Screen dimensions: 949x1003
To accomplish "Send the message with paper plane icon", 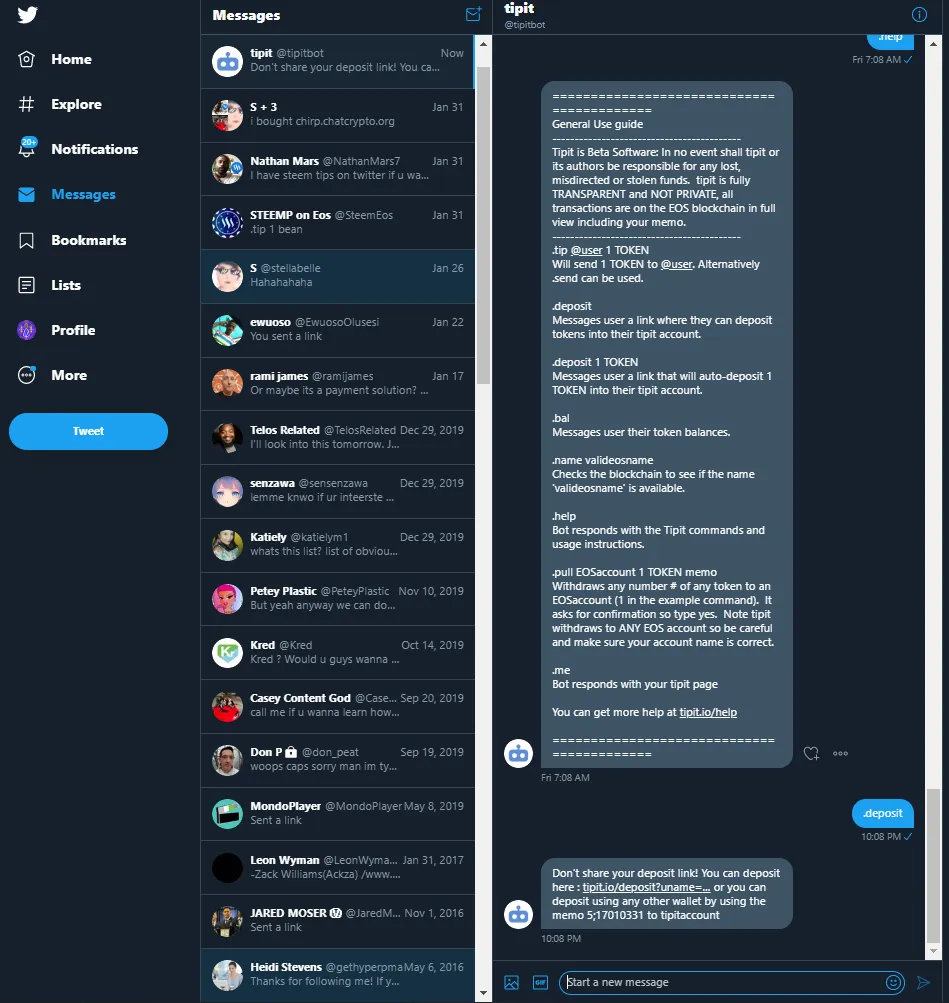I will 923,982.
